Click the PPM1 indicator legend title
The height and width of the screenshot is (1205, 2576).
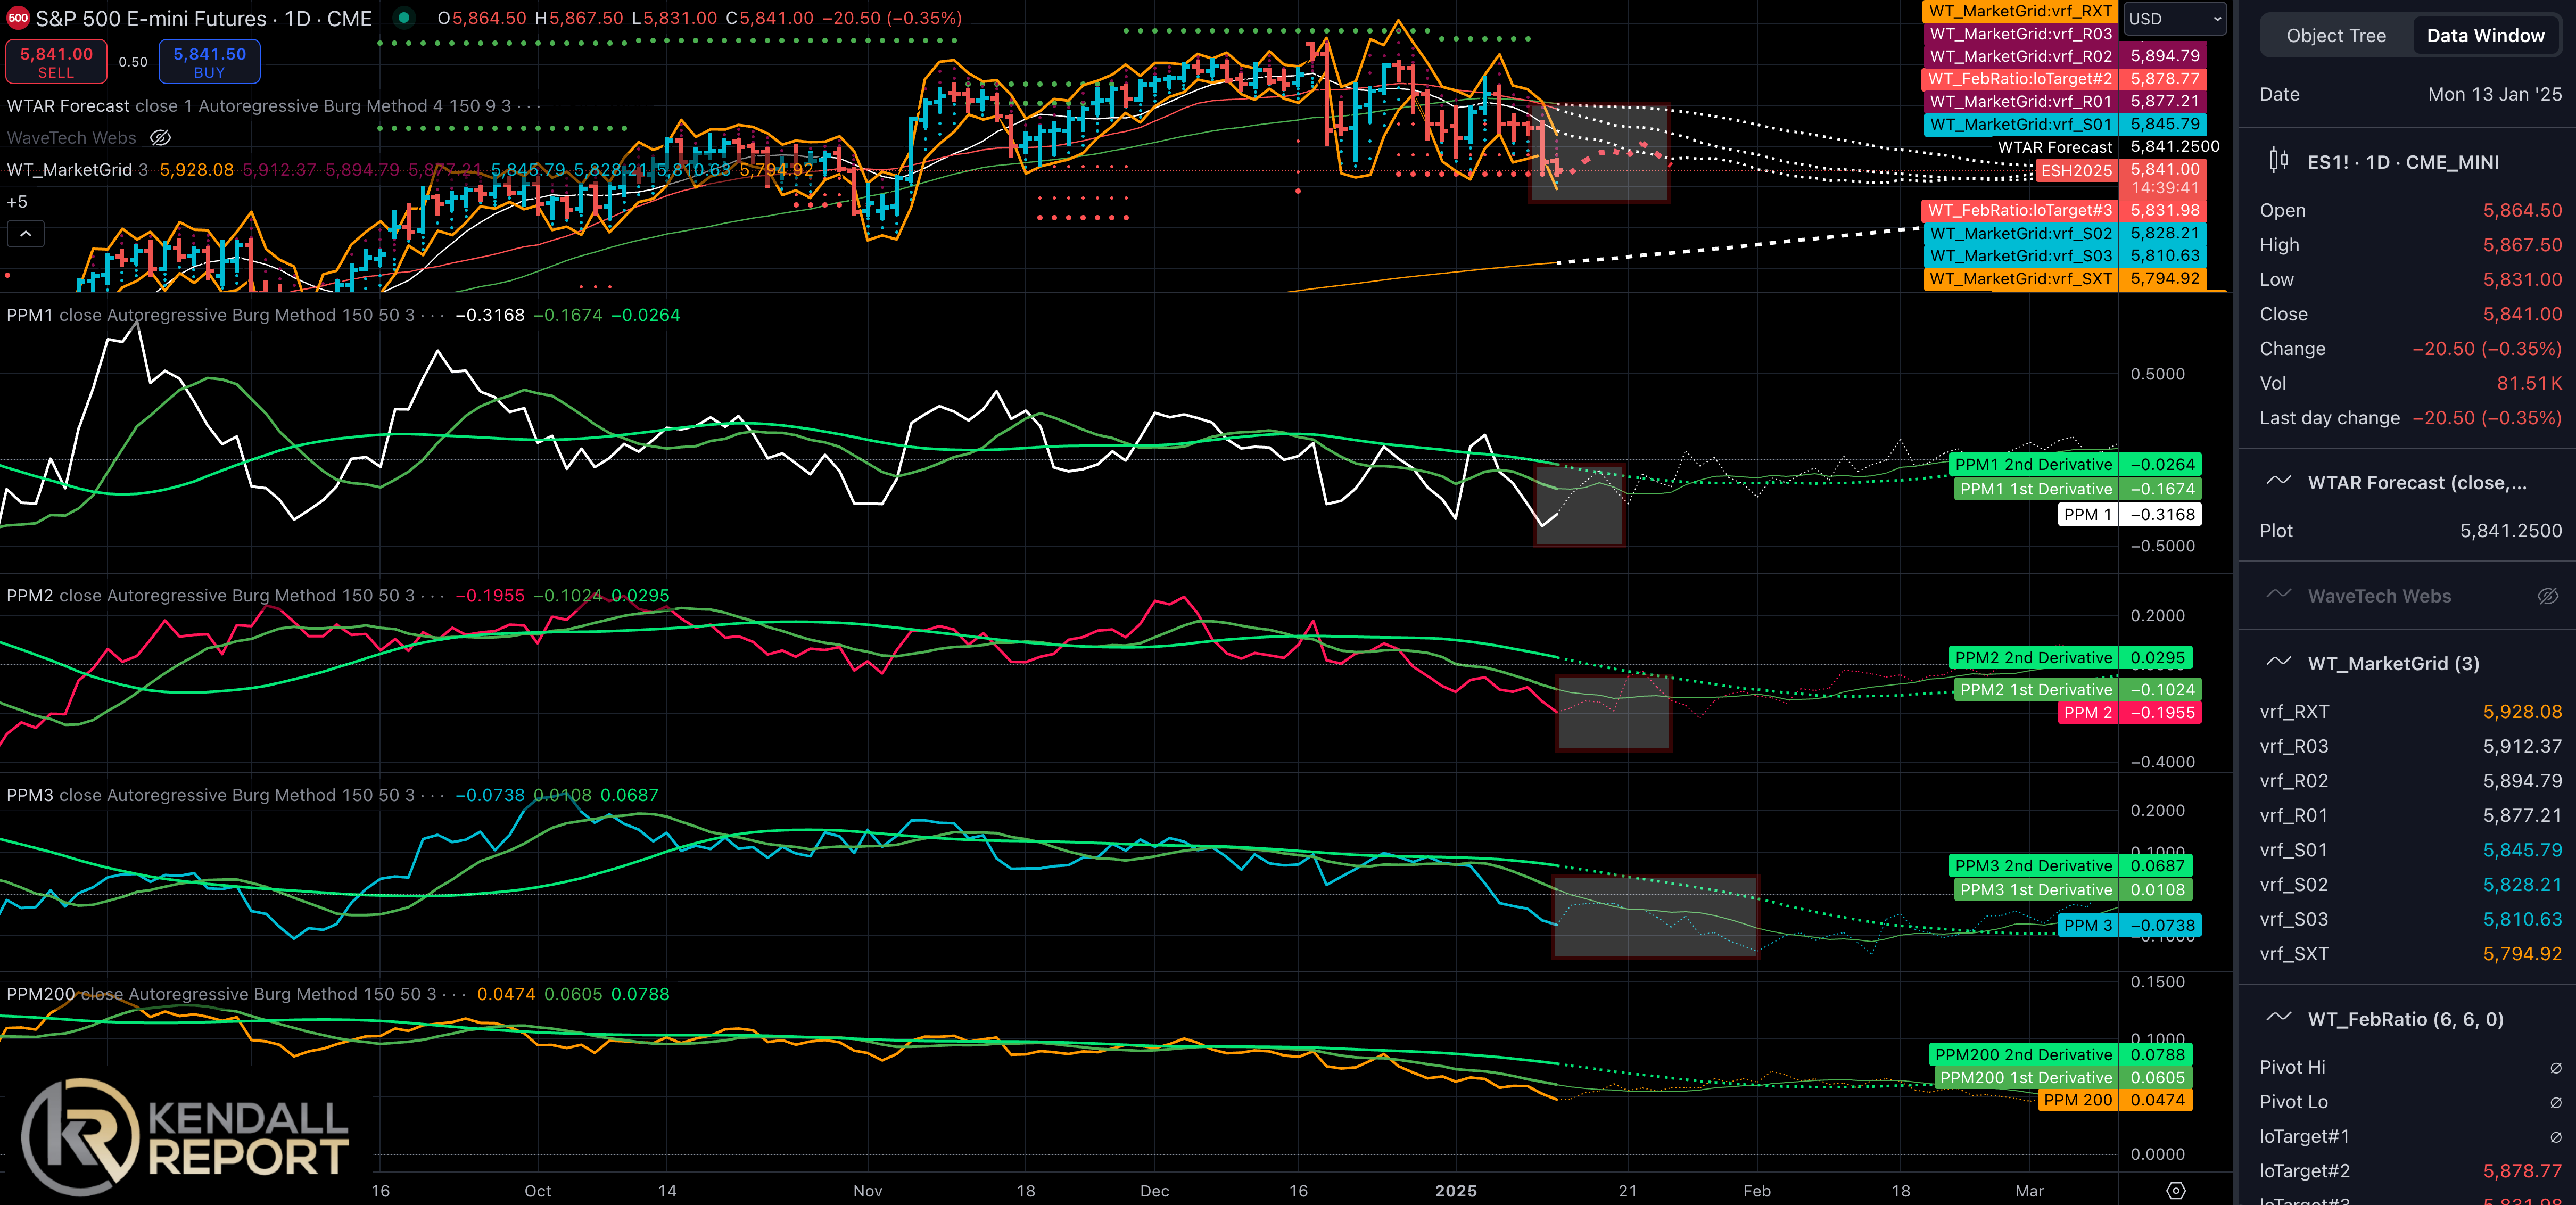click(x=30, y=315)
